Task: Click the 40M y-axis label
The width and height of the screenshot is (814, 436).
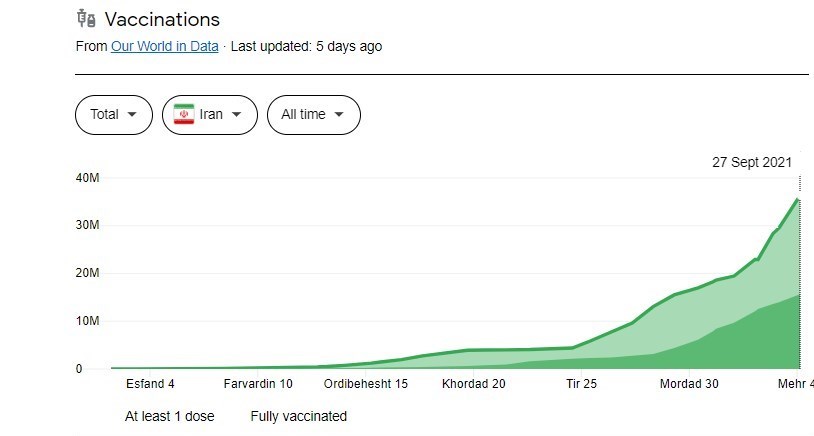Action: pyautogui.click(x=86, y=178)
